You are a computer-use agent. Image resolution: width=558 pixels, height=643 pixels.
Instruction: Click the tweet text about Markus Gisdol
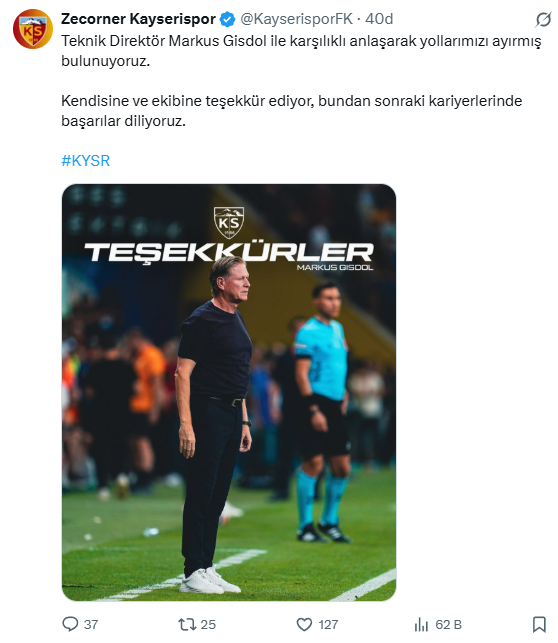click(301, 51)
